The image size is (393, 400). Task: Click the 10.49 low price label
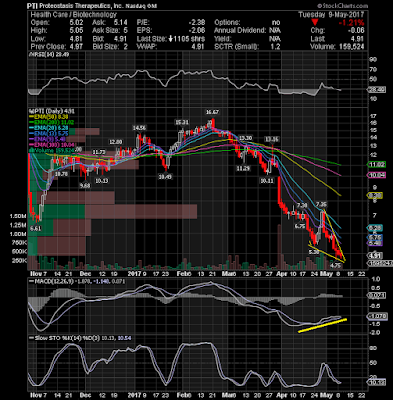pos(165,177)
